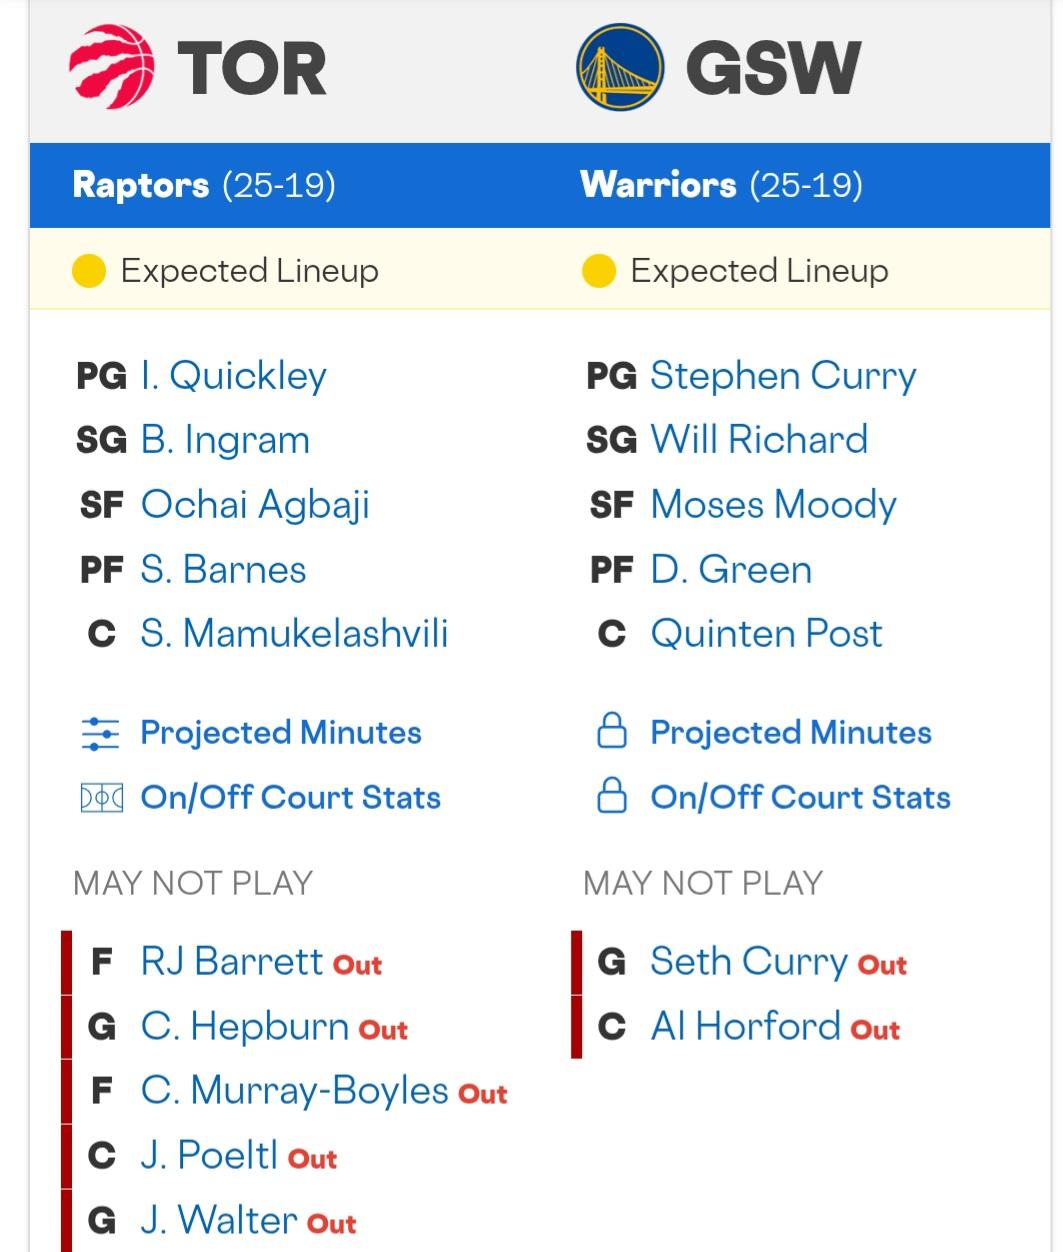The image size is (1063, 1252).
Task: Open Raptors Projected Minutes
Action: (x=280, y=733)
